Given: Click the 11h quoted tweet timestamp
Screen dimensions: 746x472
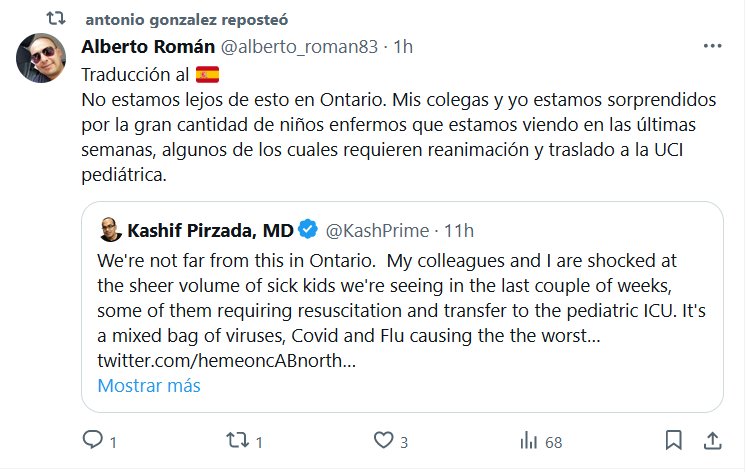Looking at the screenshot, I should (459, 231).
